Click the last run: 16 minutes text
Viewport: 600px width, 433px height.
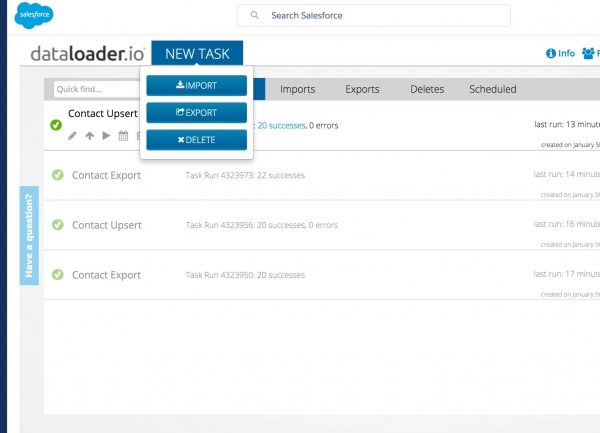point(567,224)
